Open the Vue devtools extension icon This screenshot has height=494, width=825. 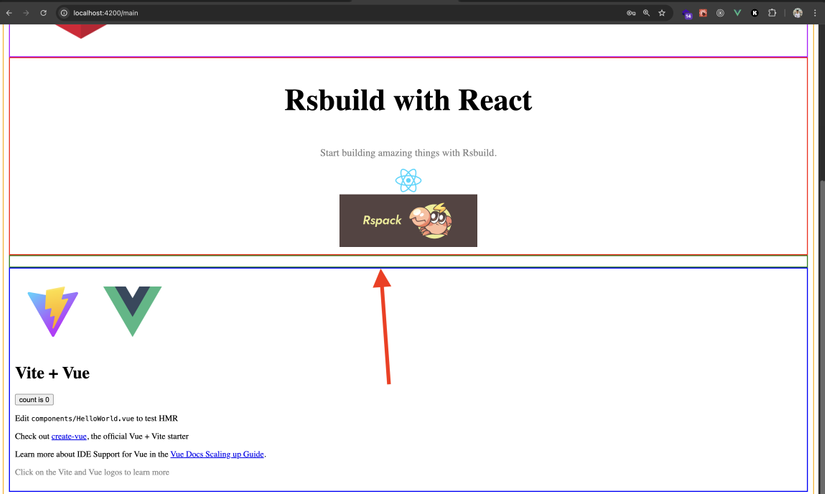coord(737,13)
